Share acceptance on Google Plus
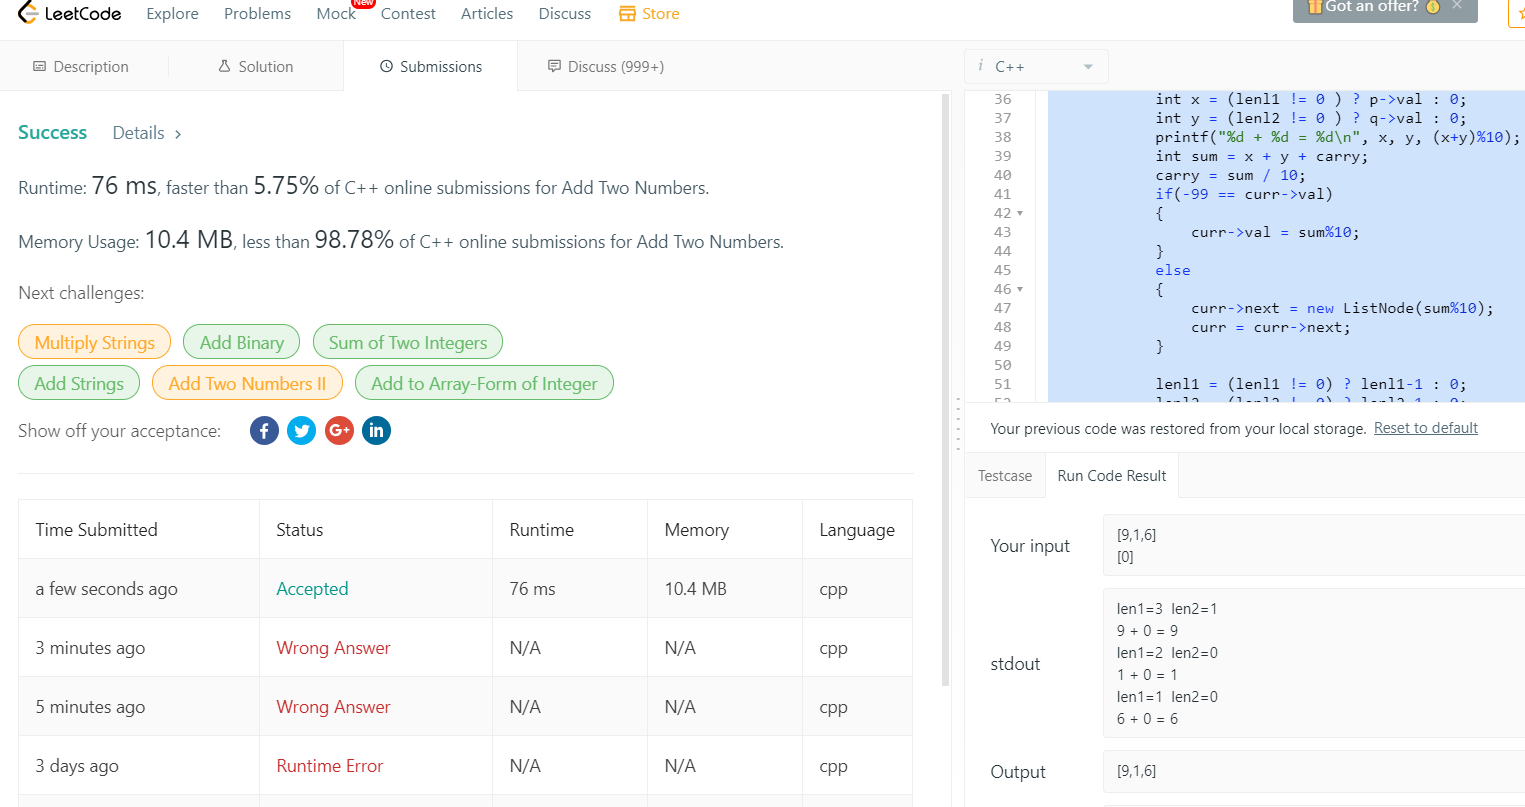1525x807 pixels. 339,431
